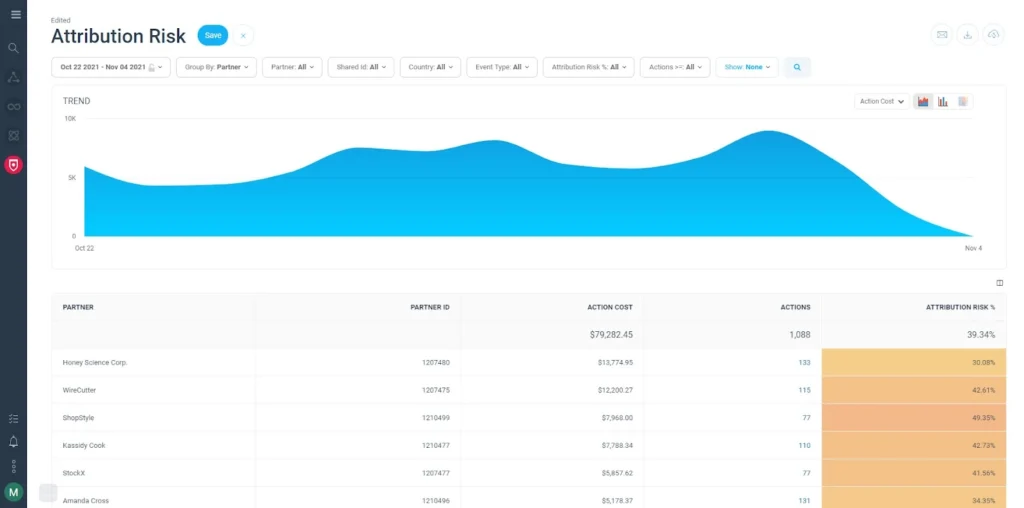Open the date range Oct 22 - Nov 04 picker
This screenshot has width=1024, height=508.
[x=111, y=67]
